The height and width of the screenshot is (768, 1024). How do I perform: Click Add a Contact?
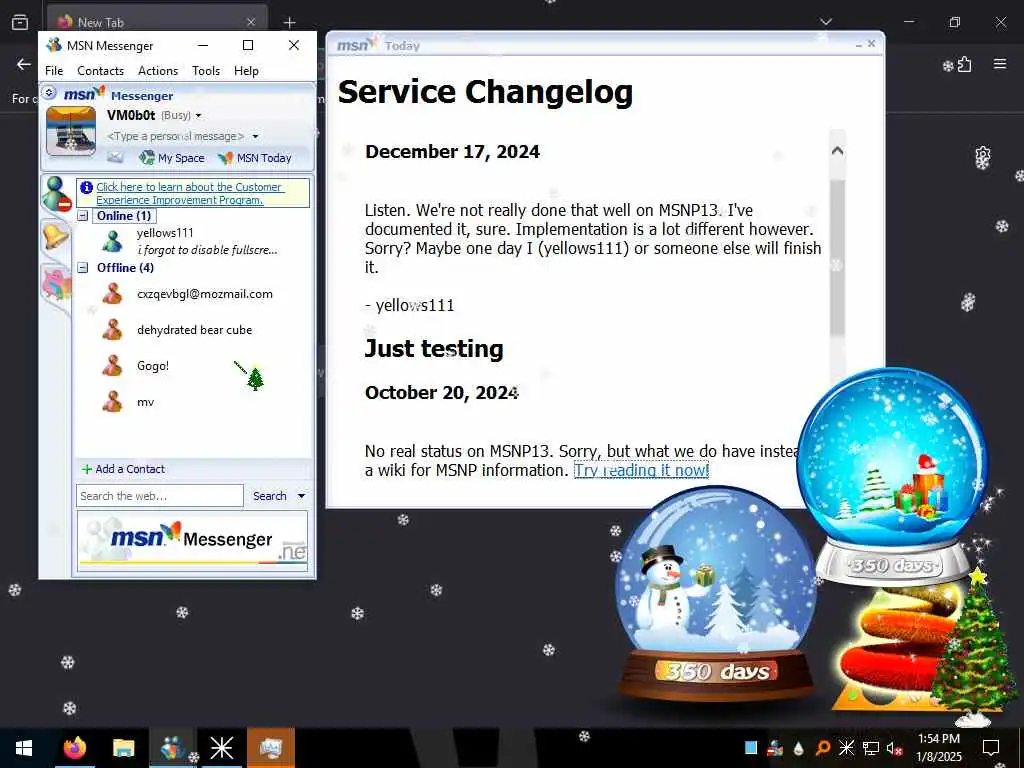coord(123,469)
